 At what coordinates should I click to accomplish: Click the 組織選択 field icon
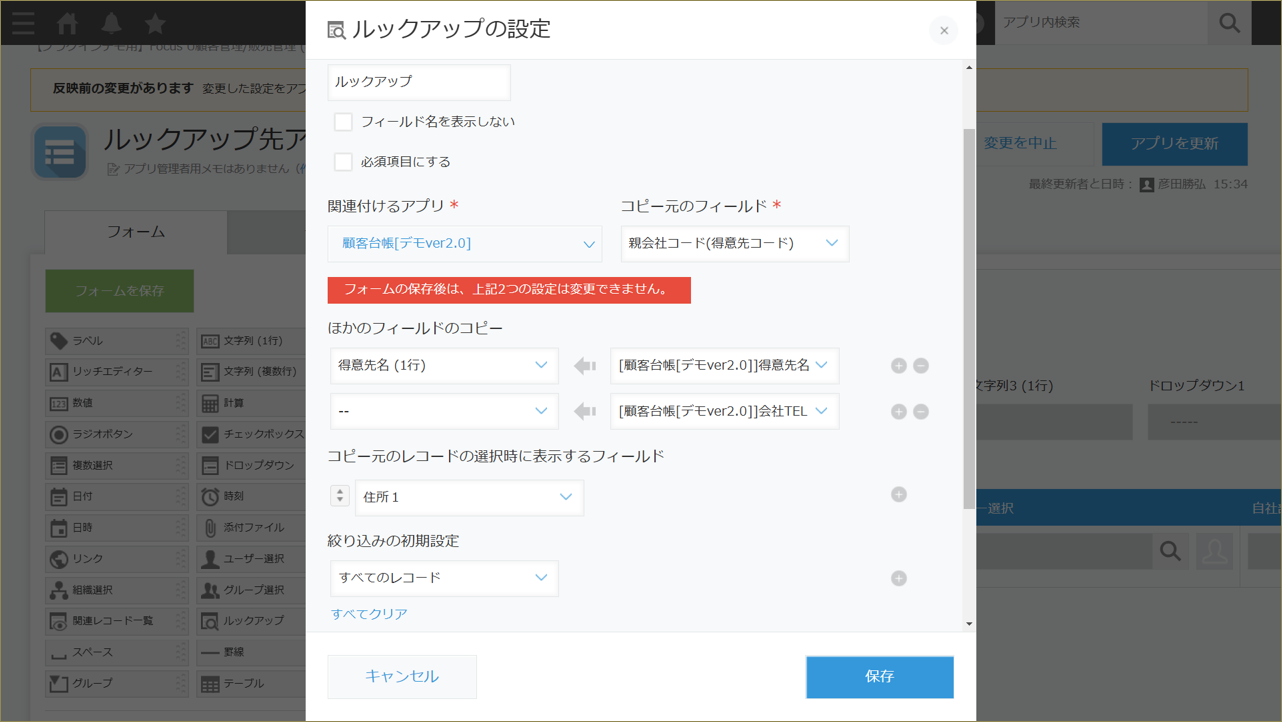click(x=59, y=590)
